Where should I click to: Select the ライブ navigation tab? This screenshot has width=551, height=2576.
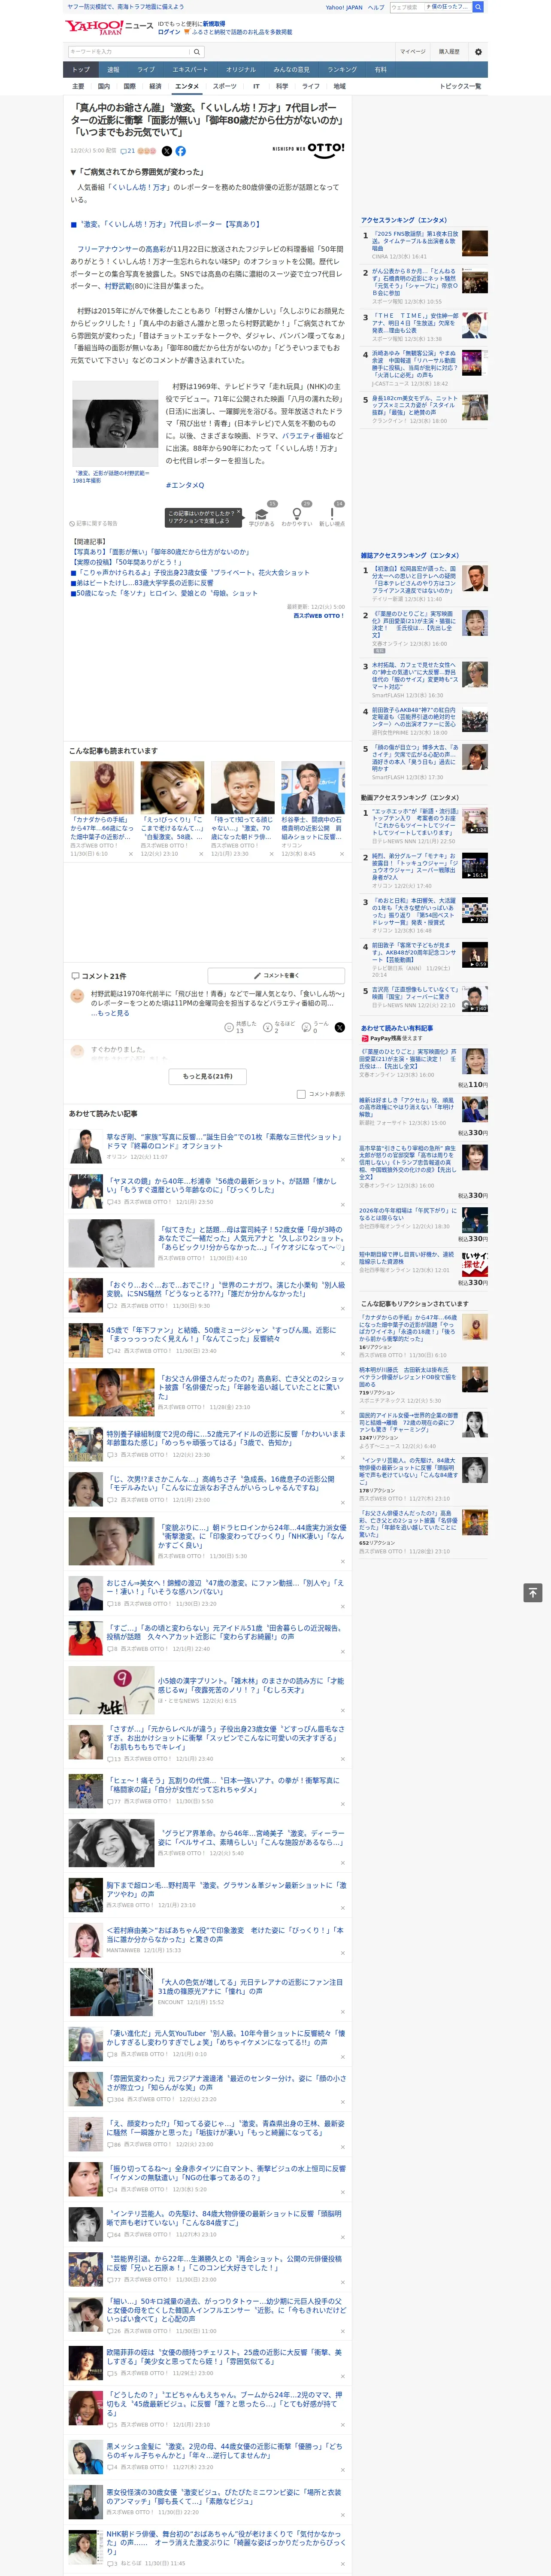pos(146,69)
